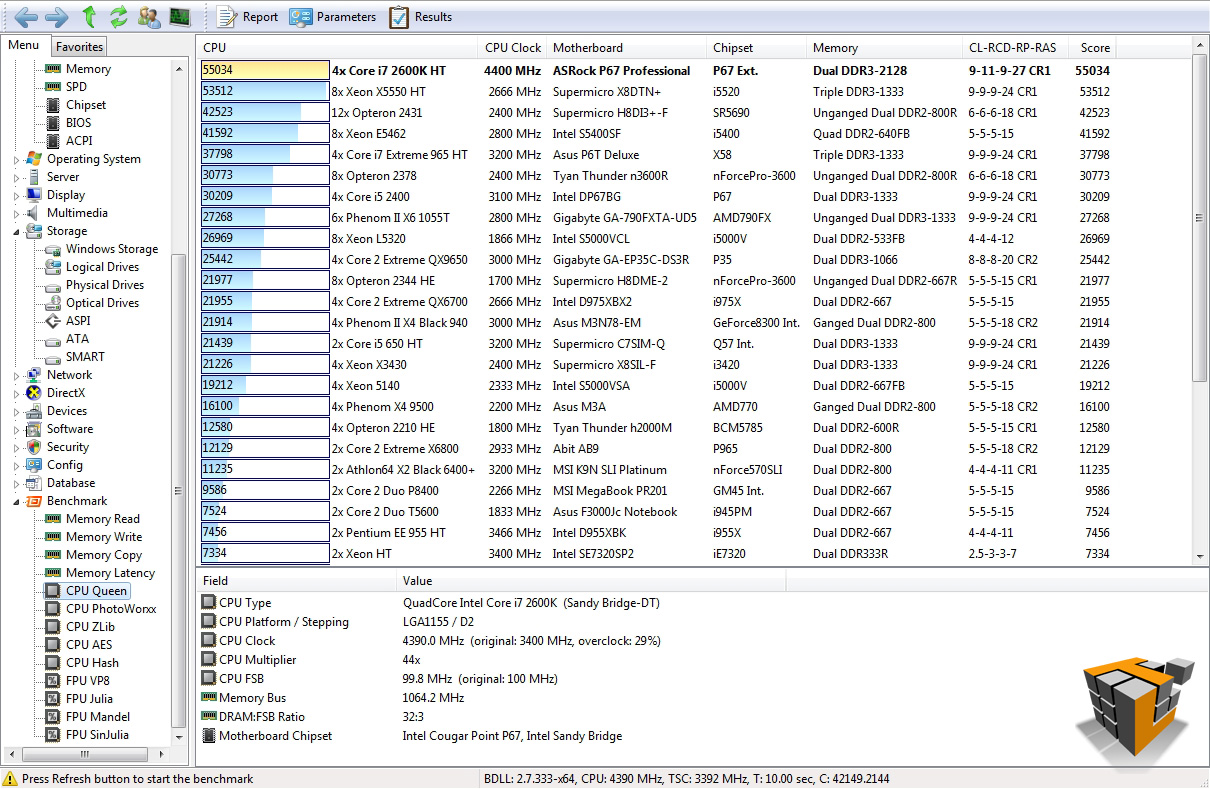Select the Memory Copy benchmark
Viewport: 1210px width, 789px height.
(x=104, y=555)
